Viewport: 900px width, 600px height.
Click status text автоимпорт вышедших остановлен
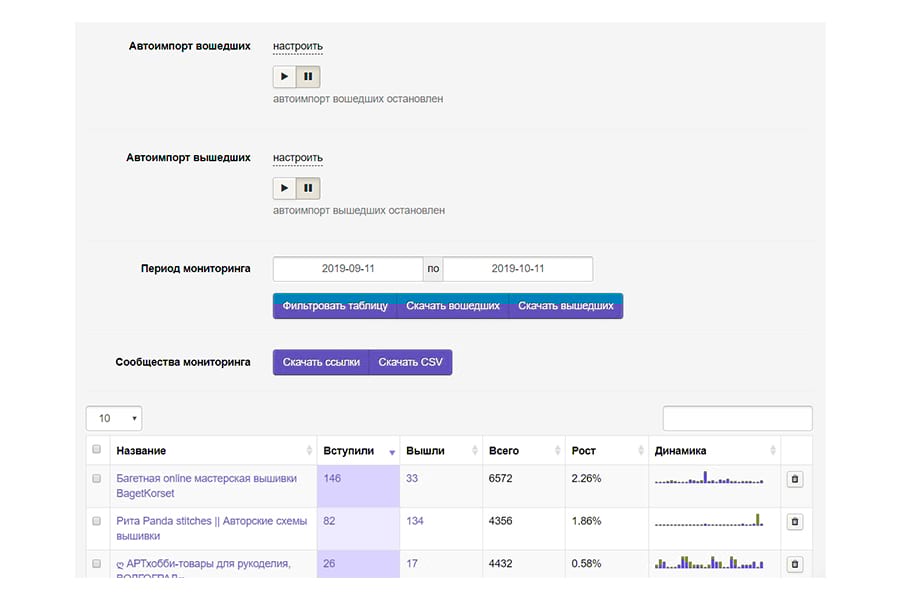[359, 210]
